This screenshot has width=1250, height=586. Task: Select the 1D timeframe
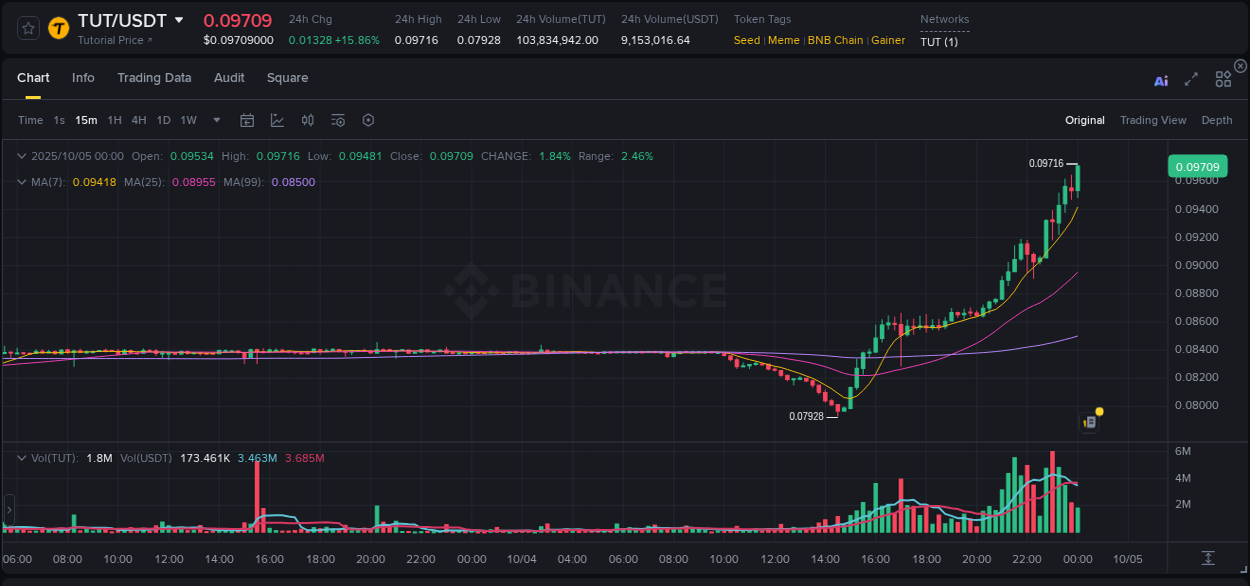click(163, 120)
